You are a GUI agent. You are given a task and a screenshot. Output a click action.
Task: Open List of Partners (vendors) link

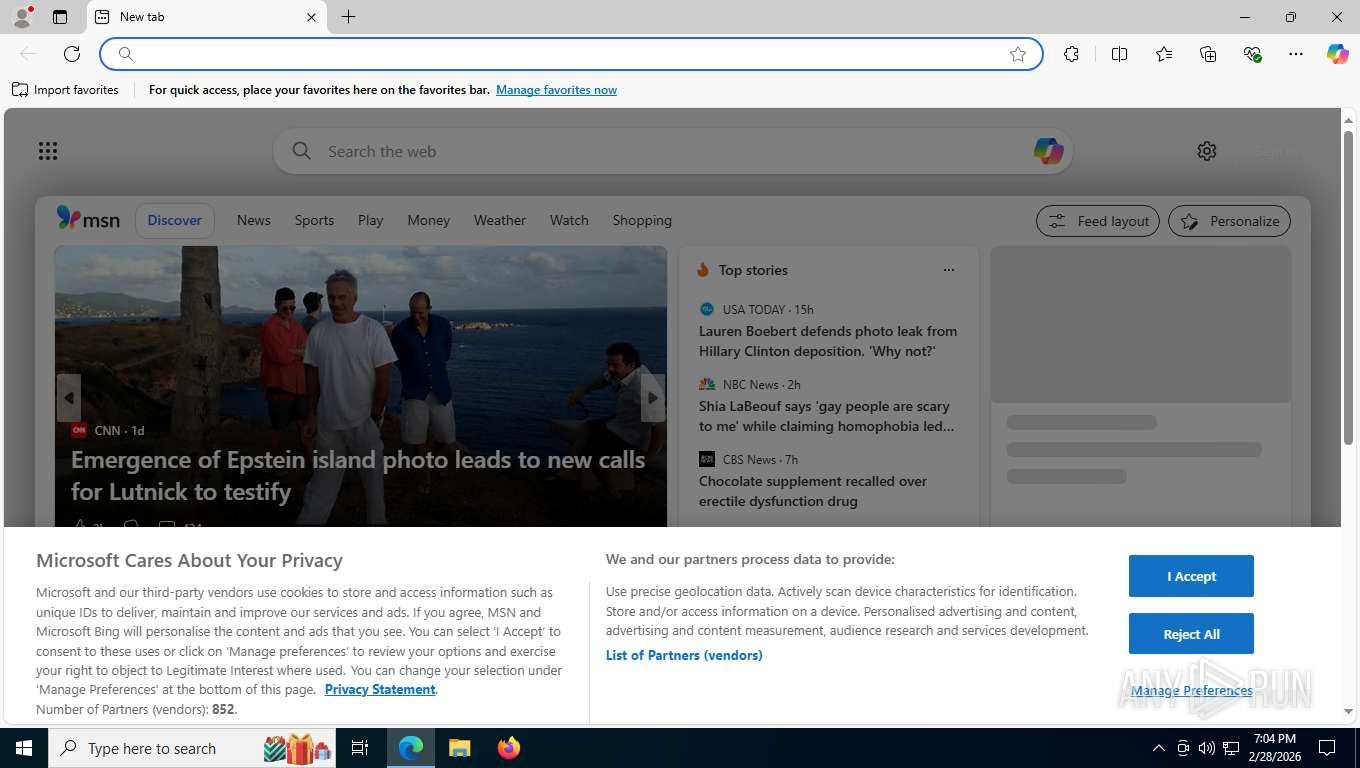tap(684, 655)
